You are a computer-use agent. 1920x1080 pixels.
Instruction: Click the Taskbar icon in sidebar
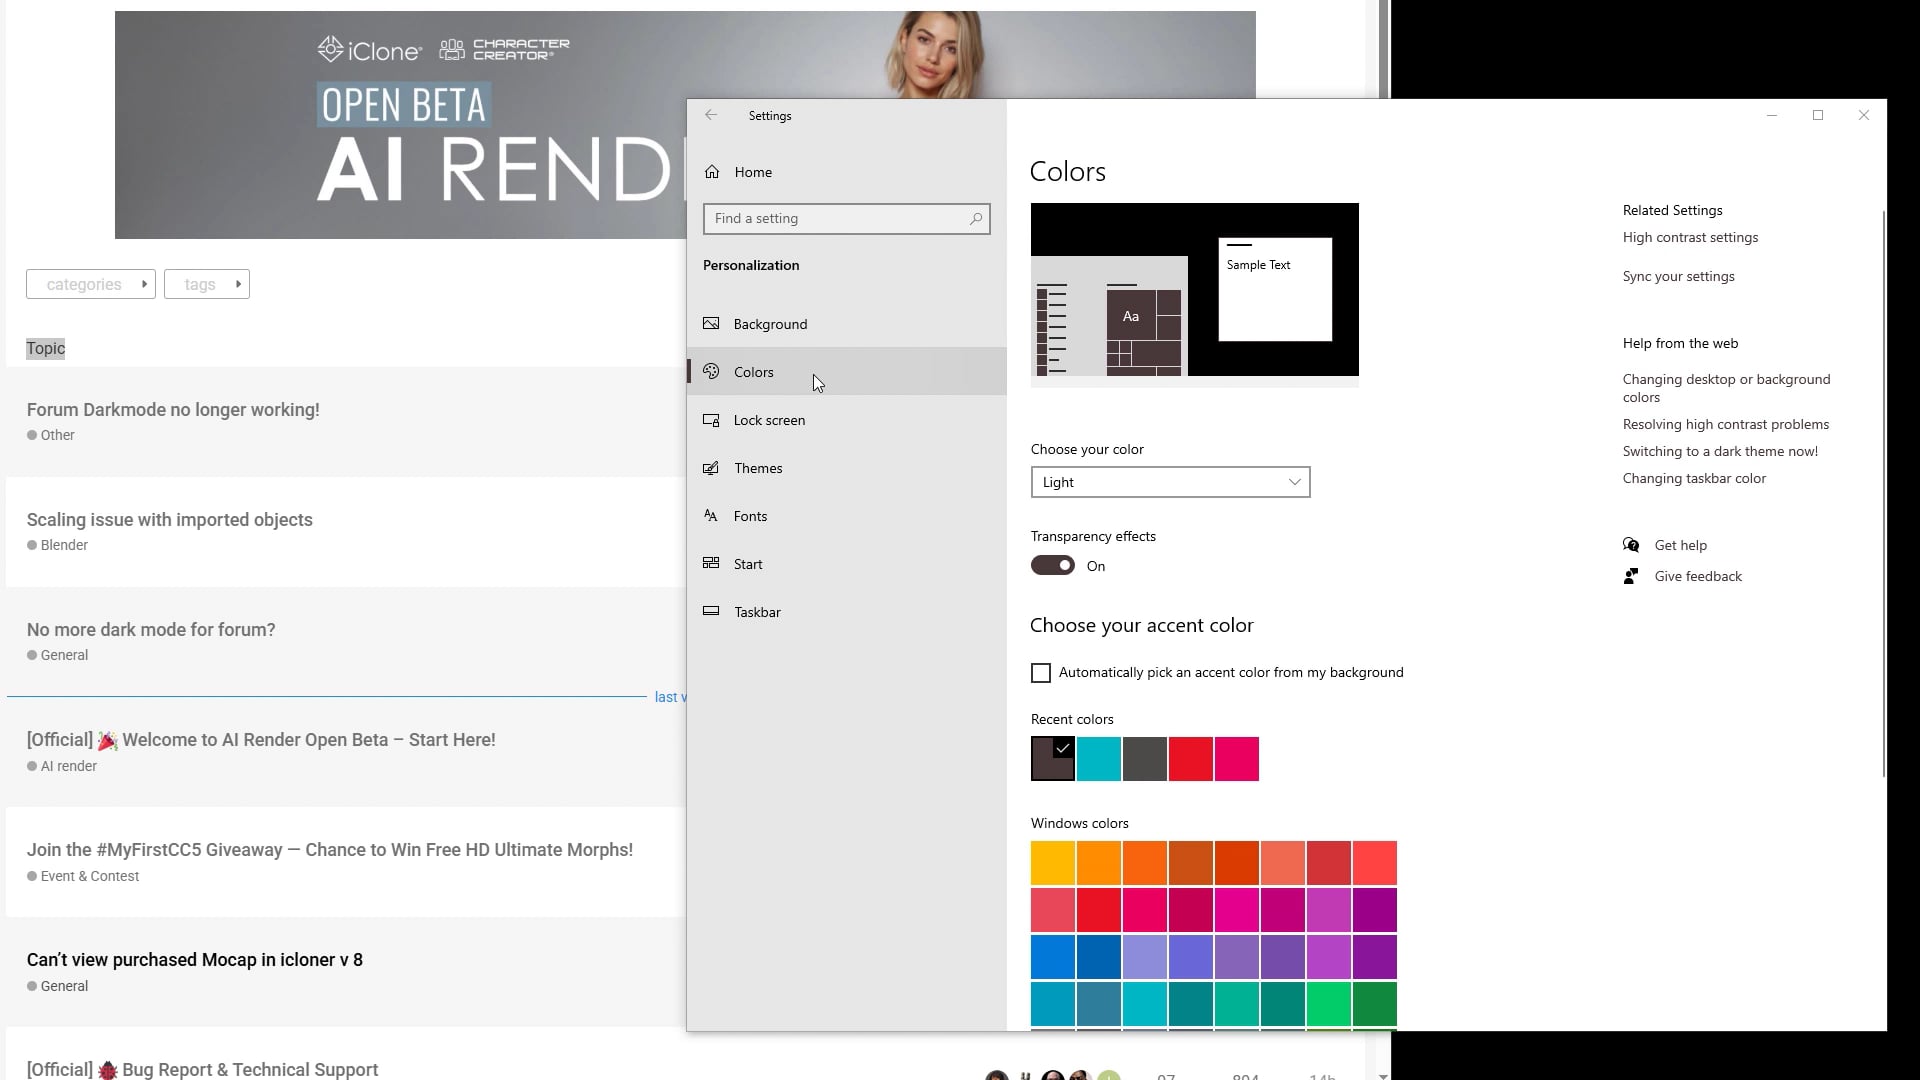coord(711,611)
